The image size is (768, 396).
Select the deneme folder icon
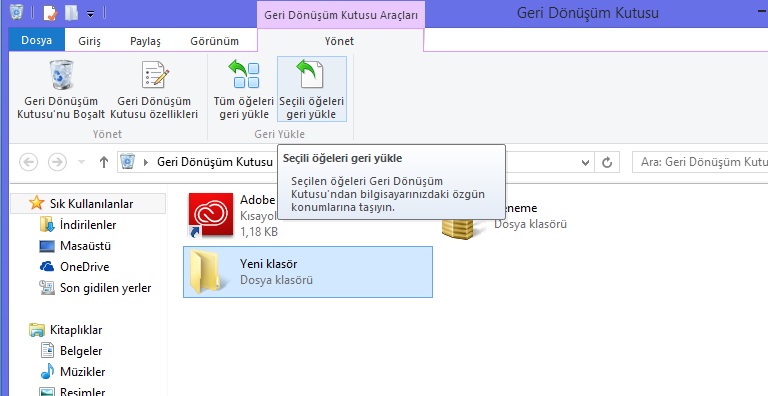point(458,228)
